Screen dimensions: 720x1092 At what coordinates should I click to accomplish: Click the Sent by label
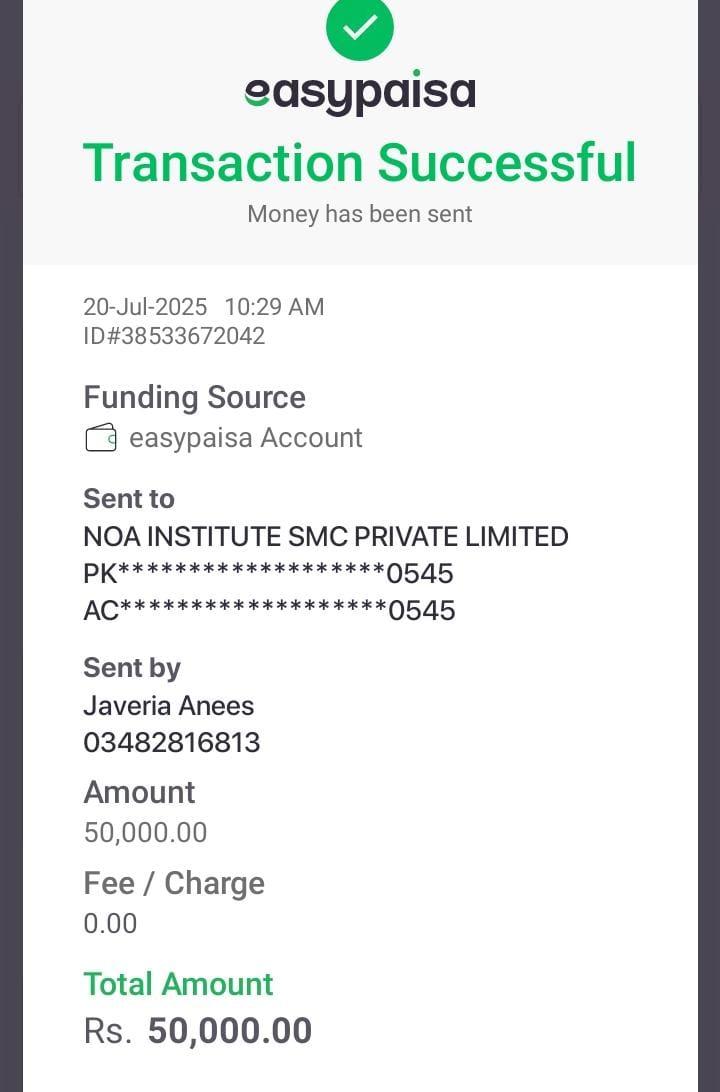132,667
